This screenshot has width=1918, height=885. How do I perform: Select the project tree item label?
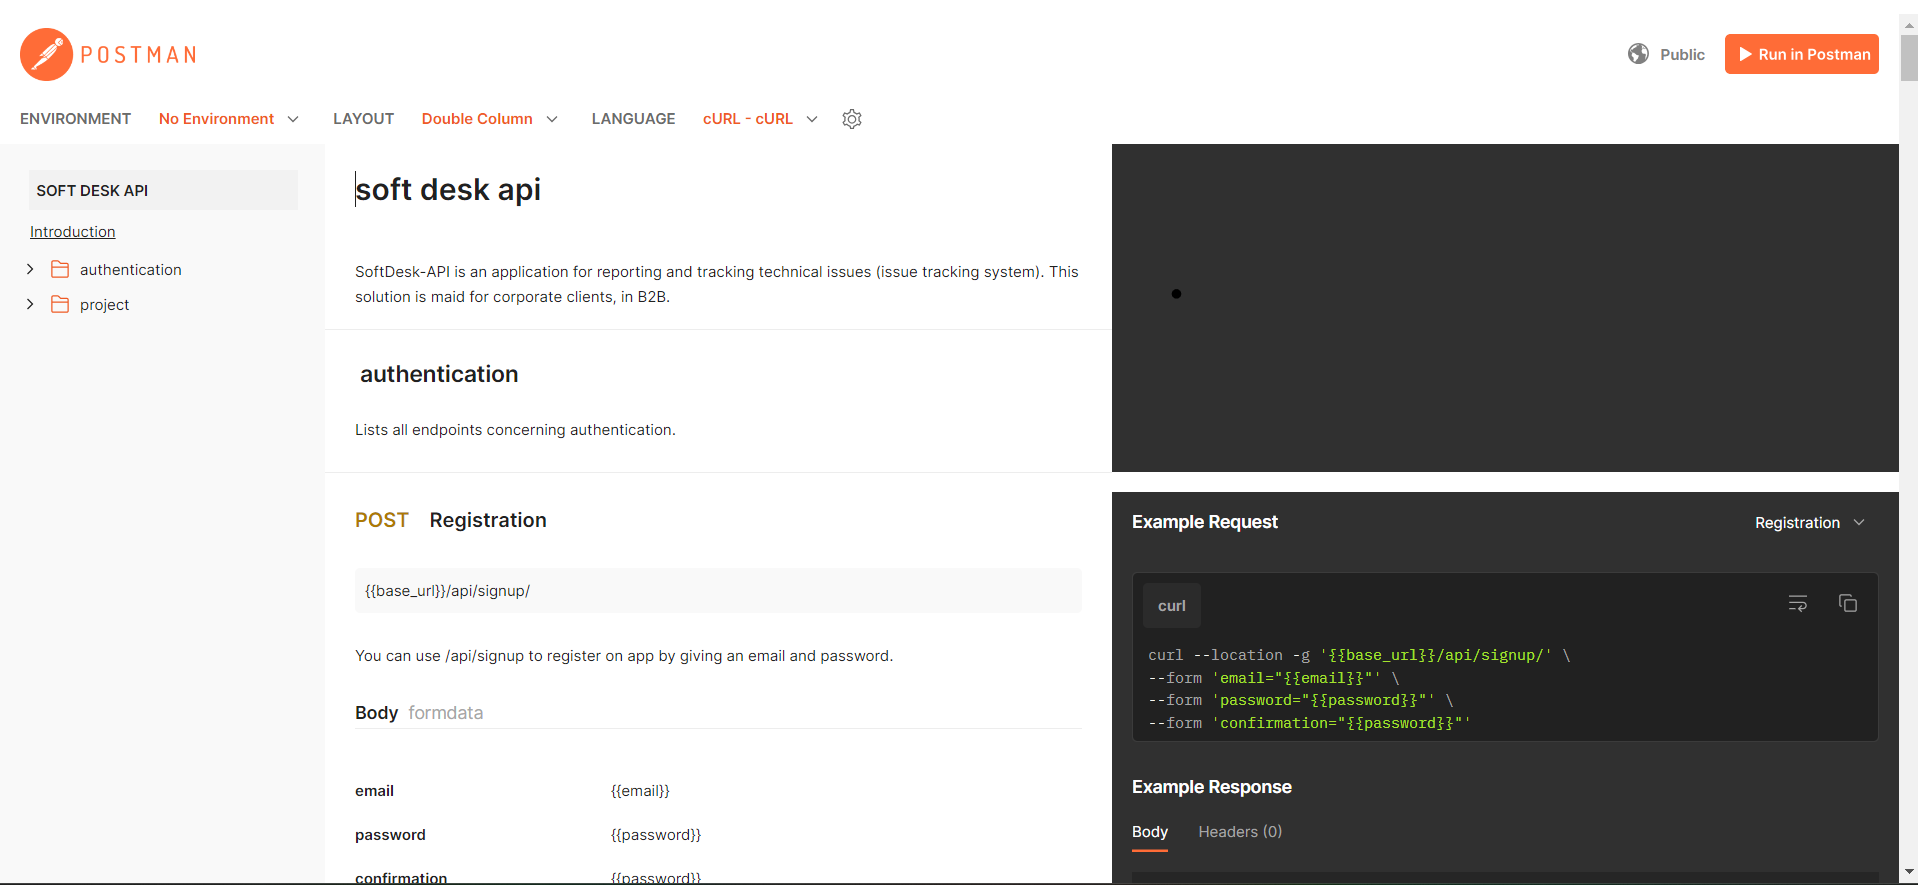pyautogui.click(x=105, y=305)
